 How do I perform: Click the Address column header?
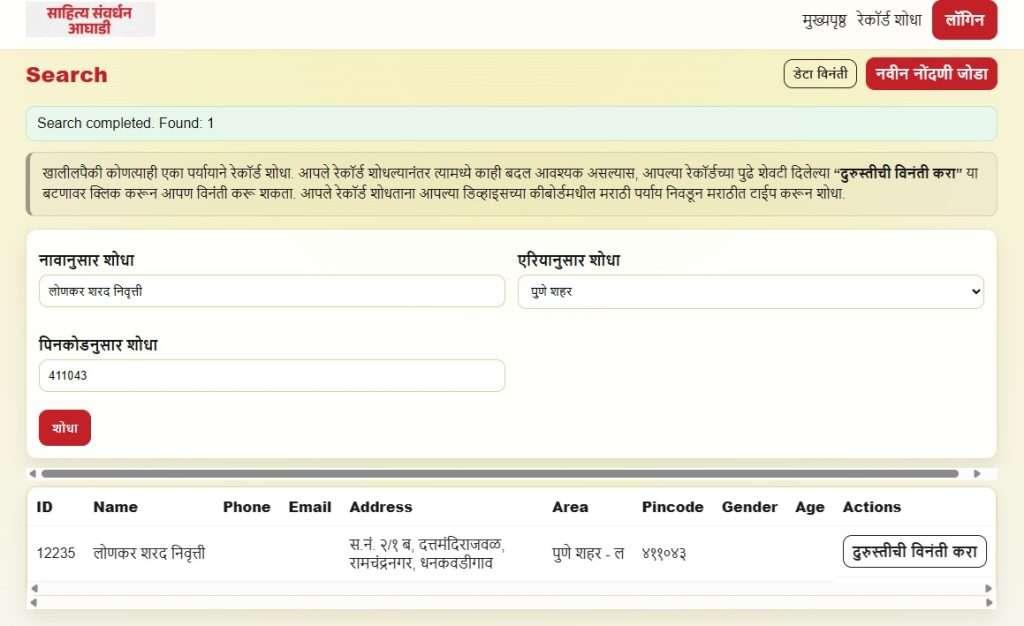point(380,507)
